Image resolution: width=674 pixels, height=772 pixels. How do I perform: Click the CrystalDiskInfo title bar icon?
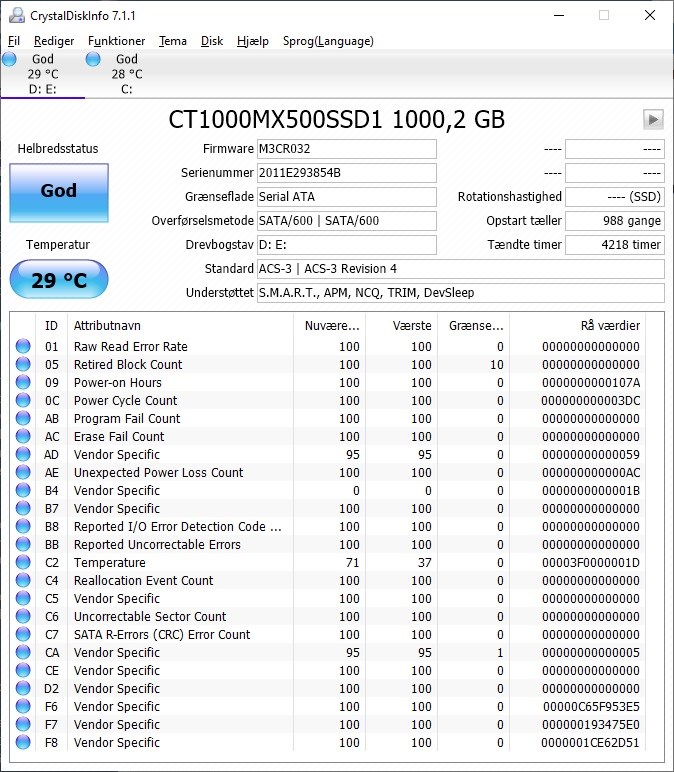click(x=17, y=15)
